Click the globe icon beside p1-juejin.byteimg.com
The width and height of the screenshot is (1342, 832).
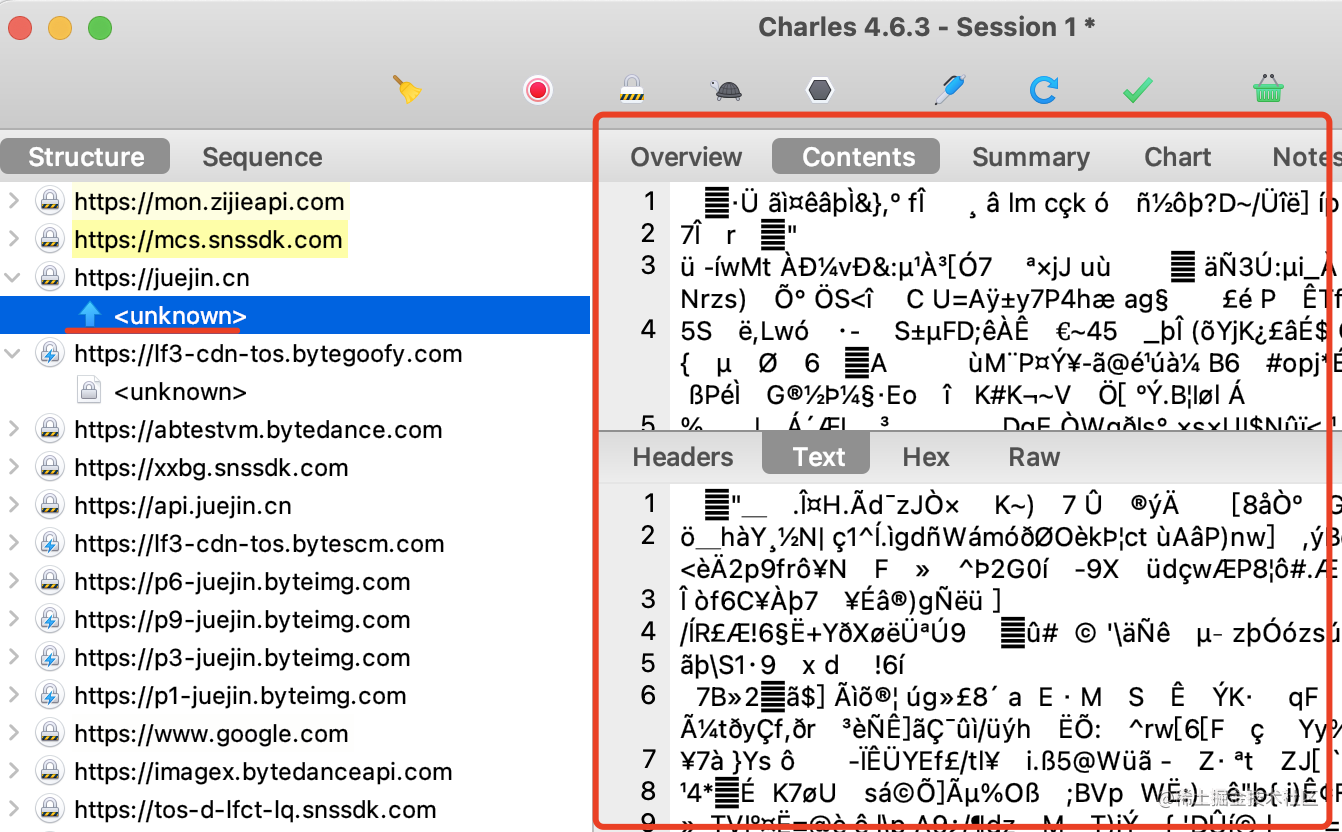[x=50, y=695]
